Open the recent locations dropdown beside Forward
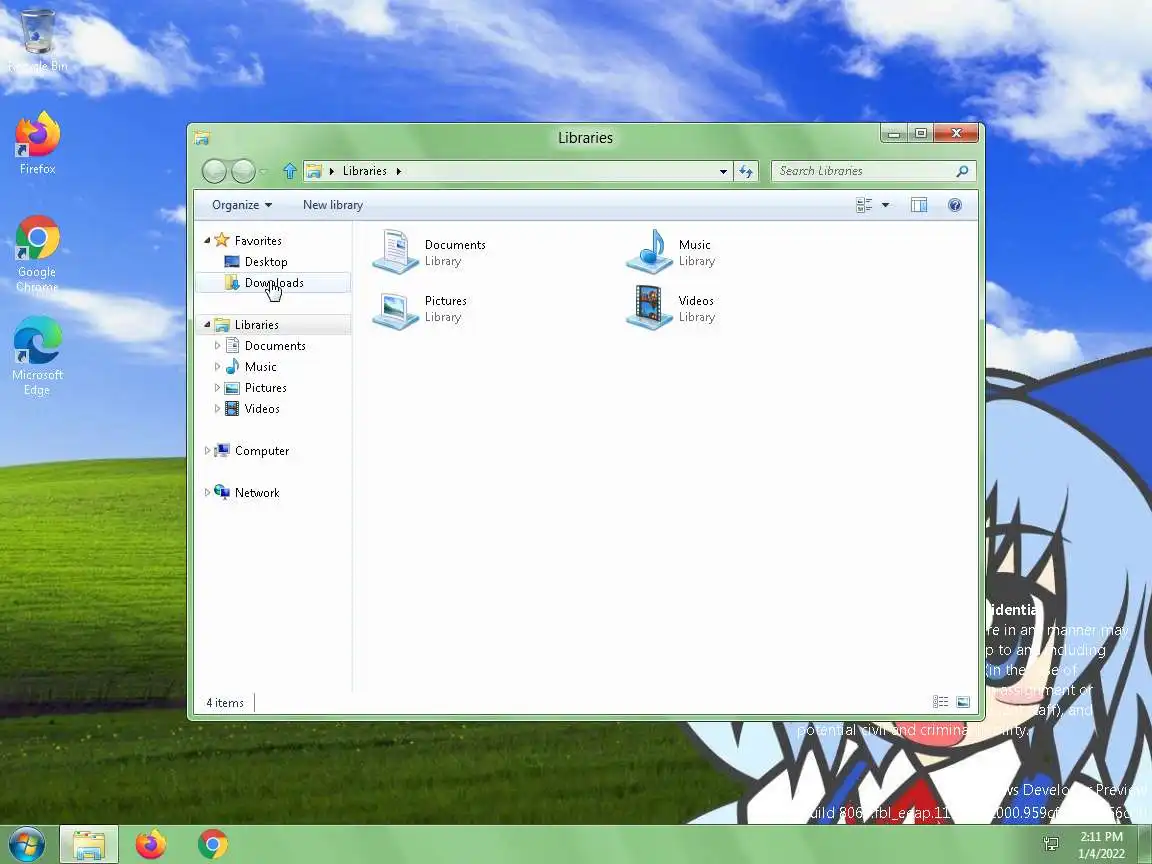 tap(263, 171)
